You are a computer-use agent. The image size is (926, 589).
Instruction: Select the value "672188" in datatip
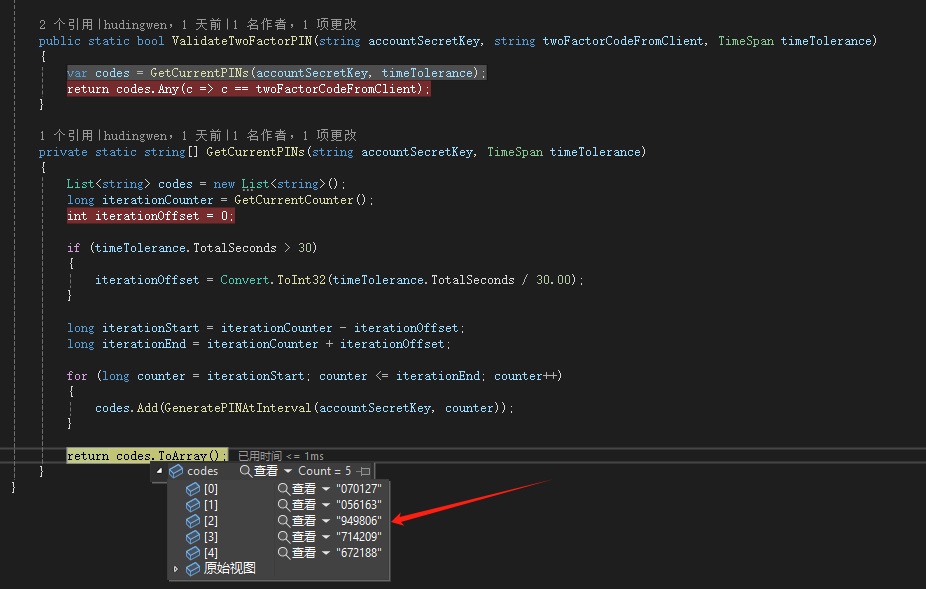coord(359,553)
